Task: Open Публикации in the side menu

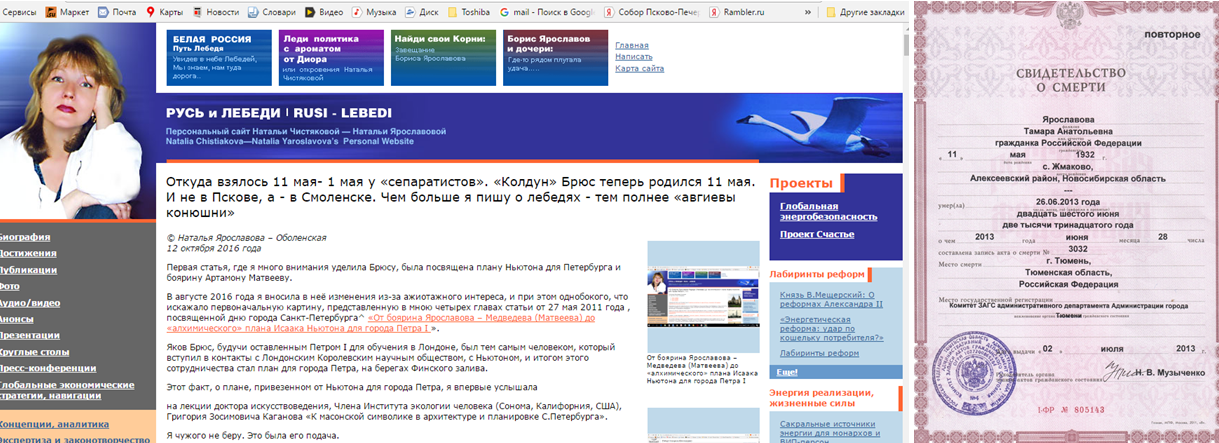Action: 28,269
